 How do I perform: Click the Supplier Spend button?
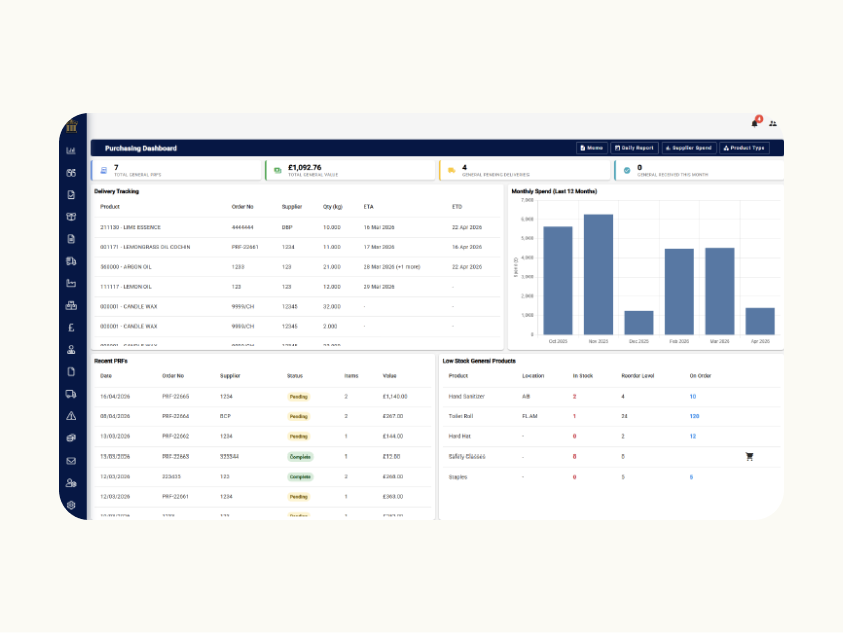pyautogui.click(x=689, y=148)
